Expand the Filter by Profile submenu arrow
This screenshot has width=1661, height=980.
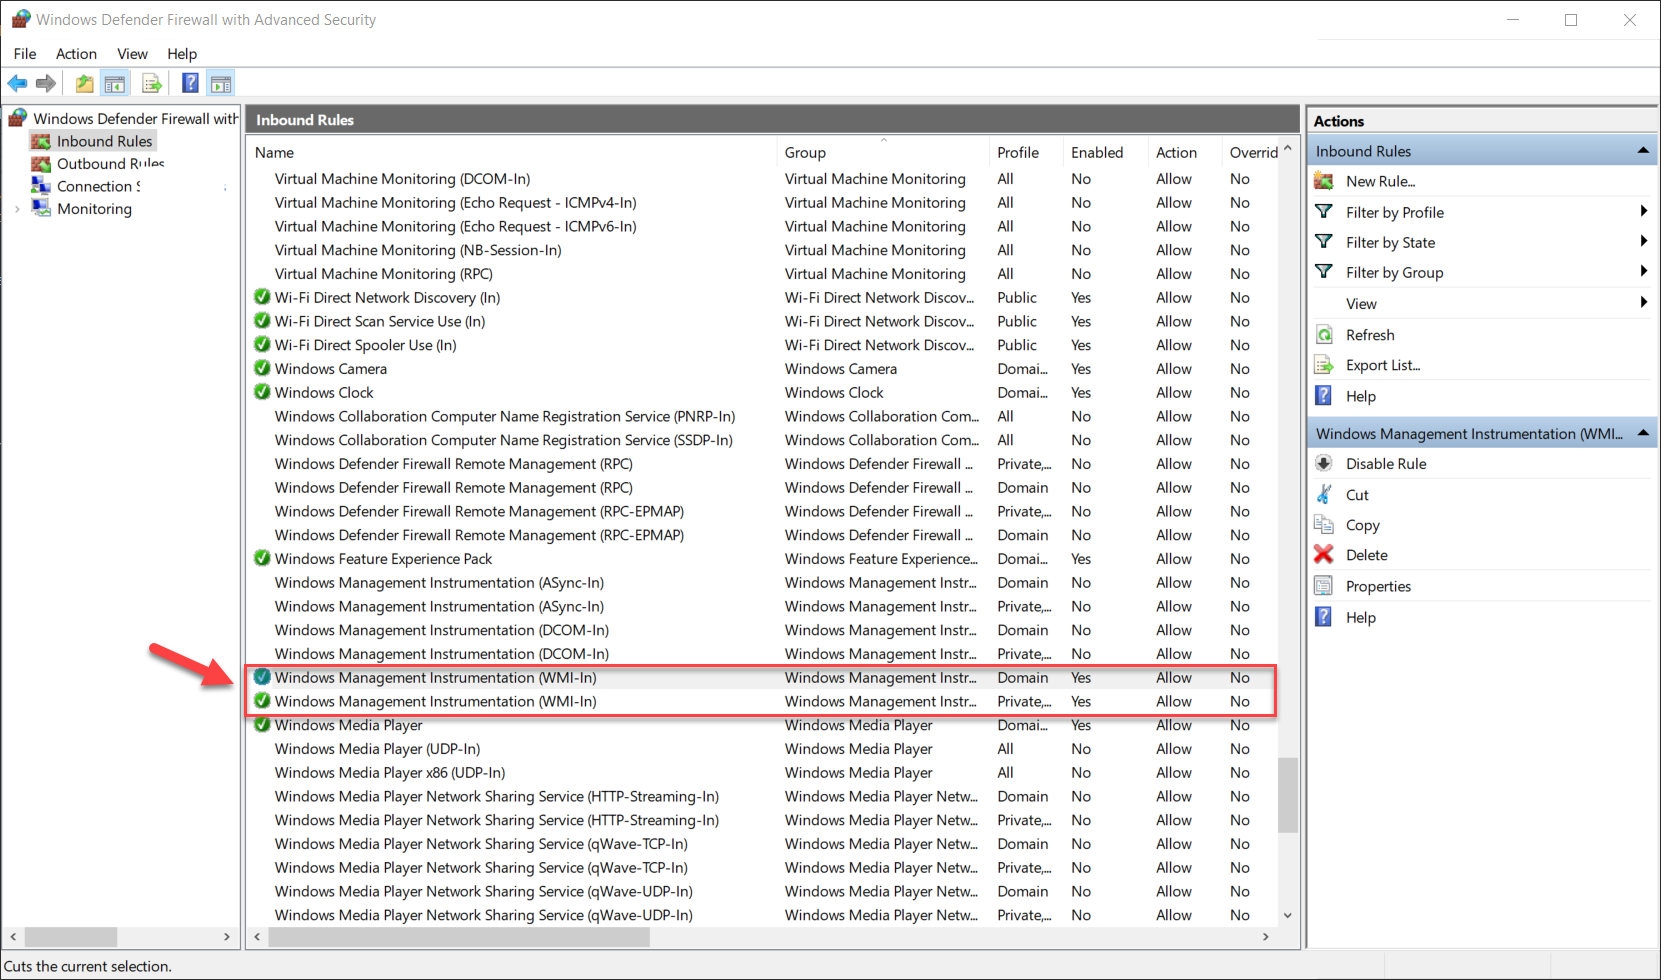point(1644,211)
